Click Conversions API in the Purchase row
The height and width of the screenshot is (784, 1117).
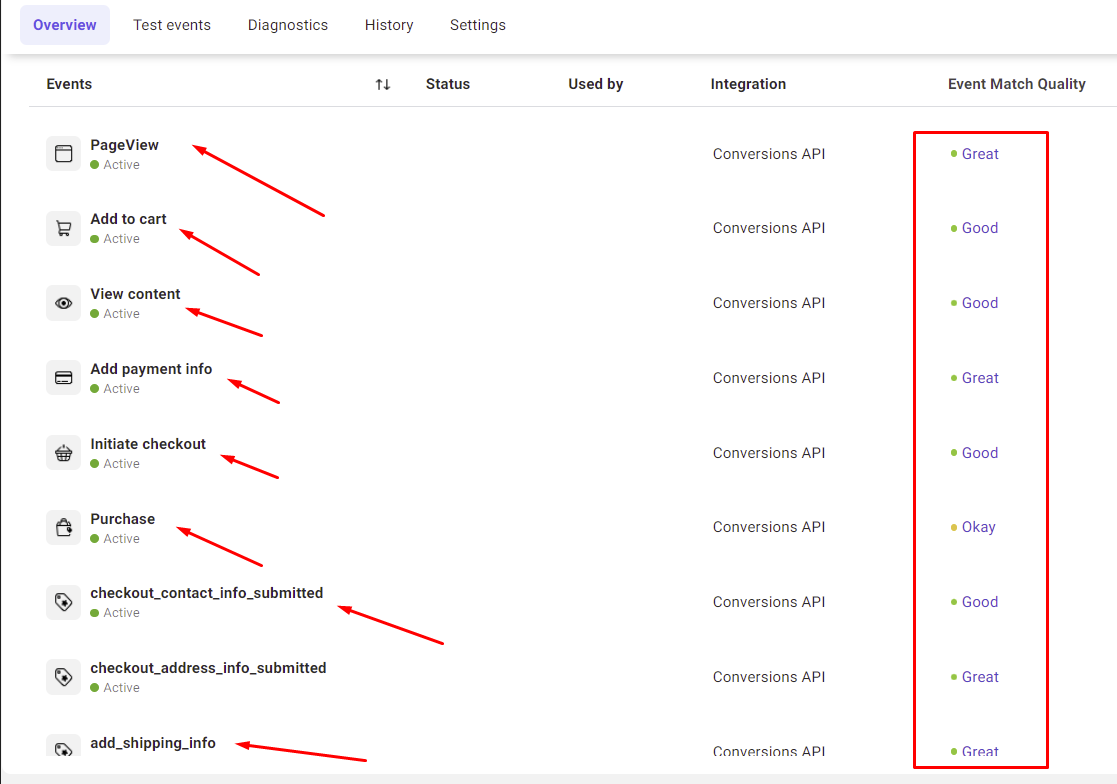(769, 527)
